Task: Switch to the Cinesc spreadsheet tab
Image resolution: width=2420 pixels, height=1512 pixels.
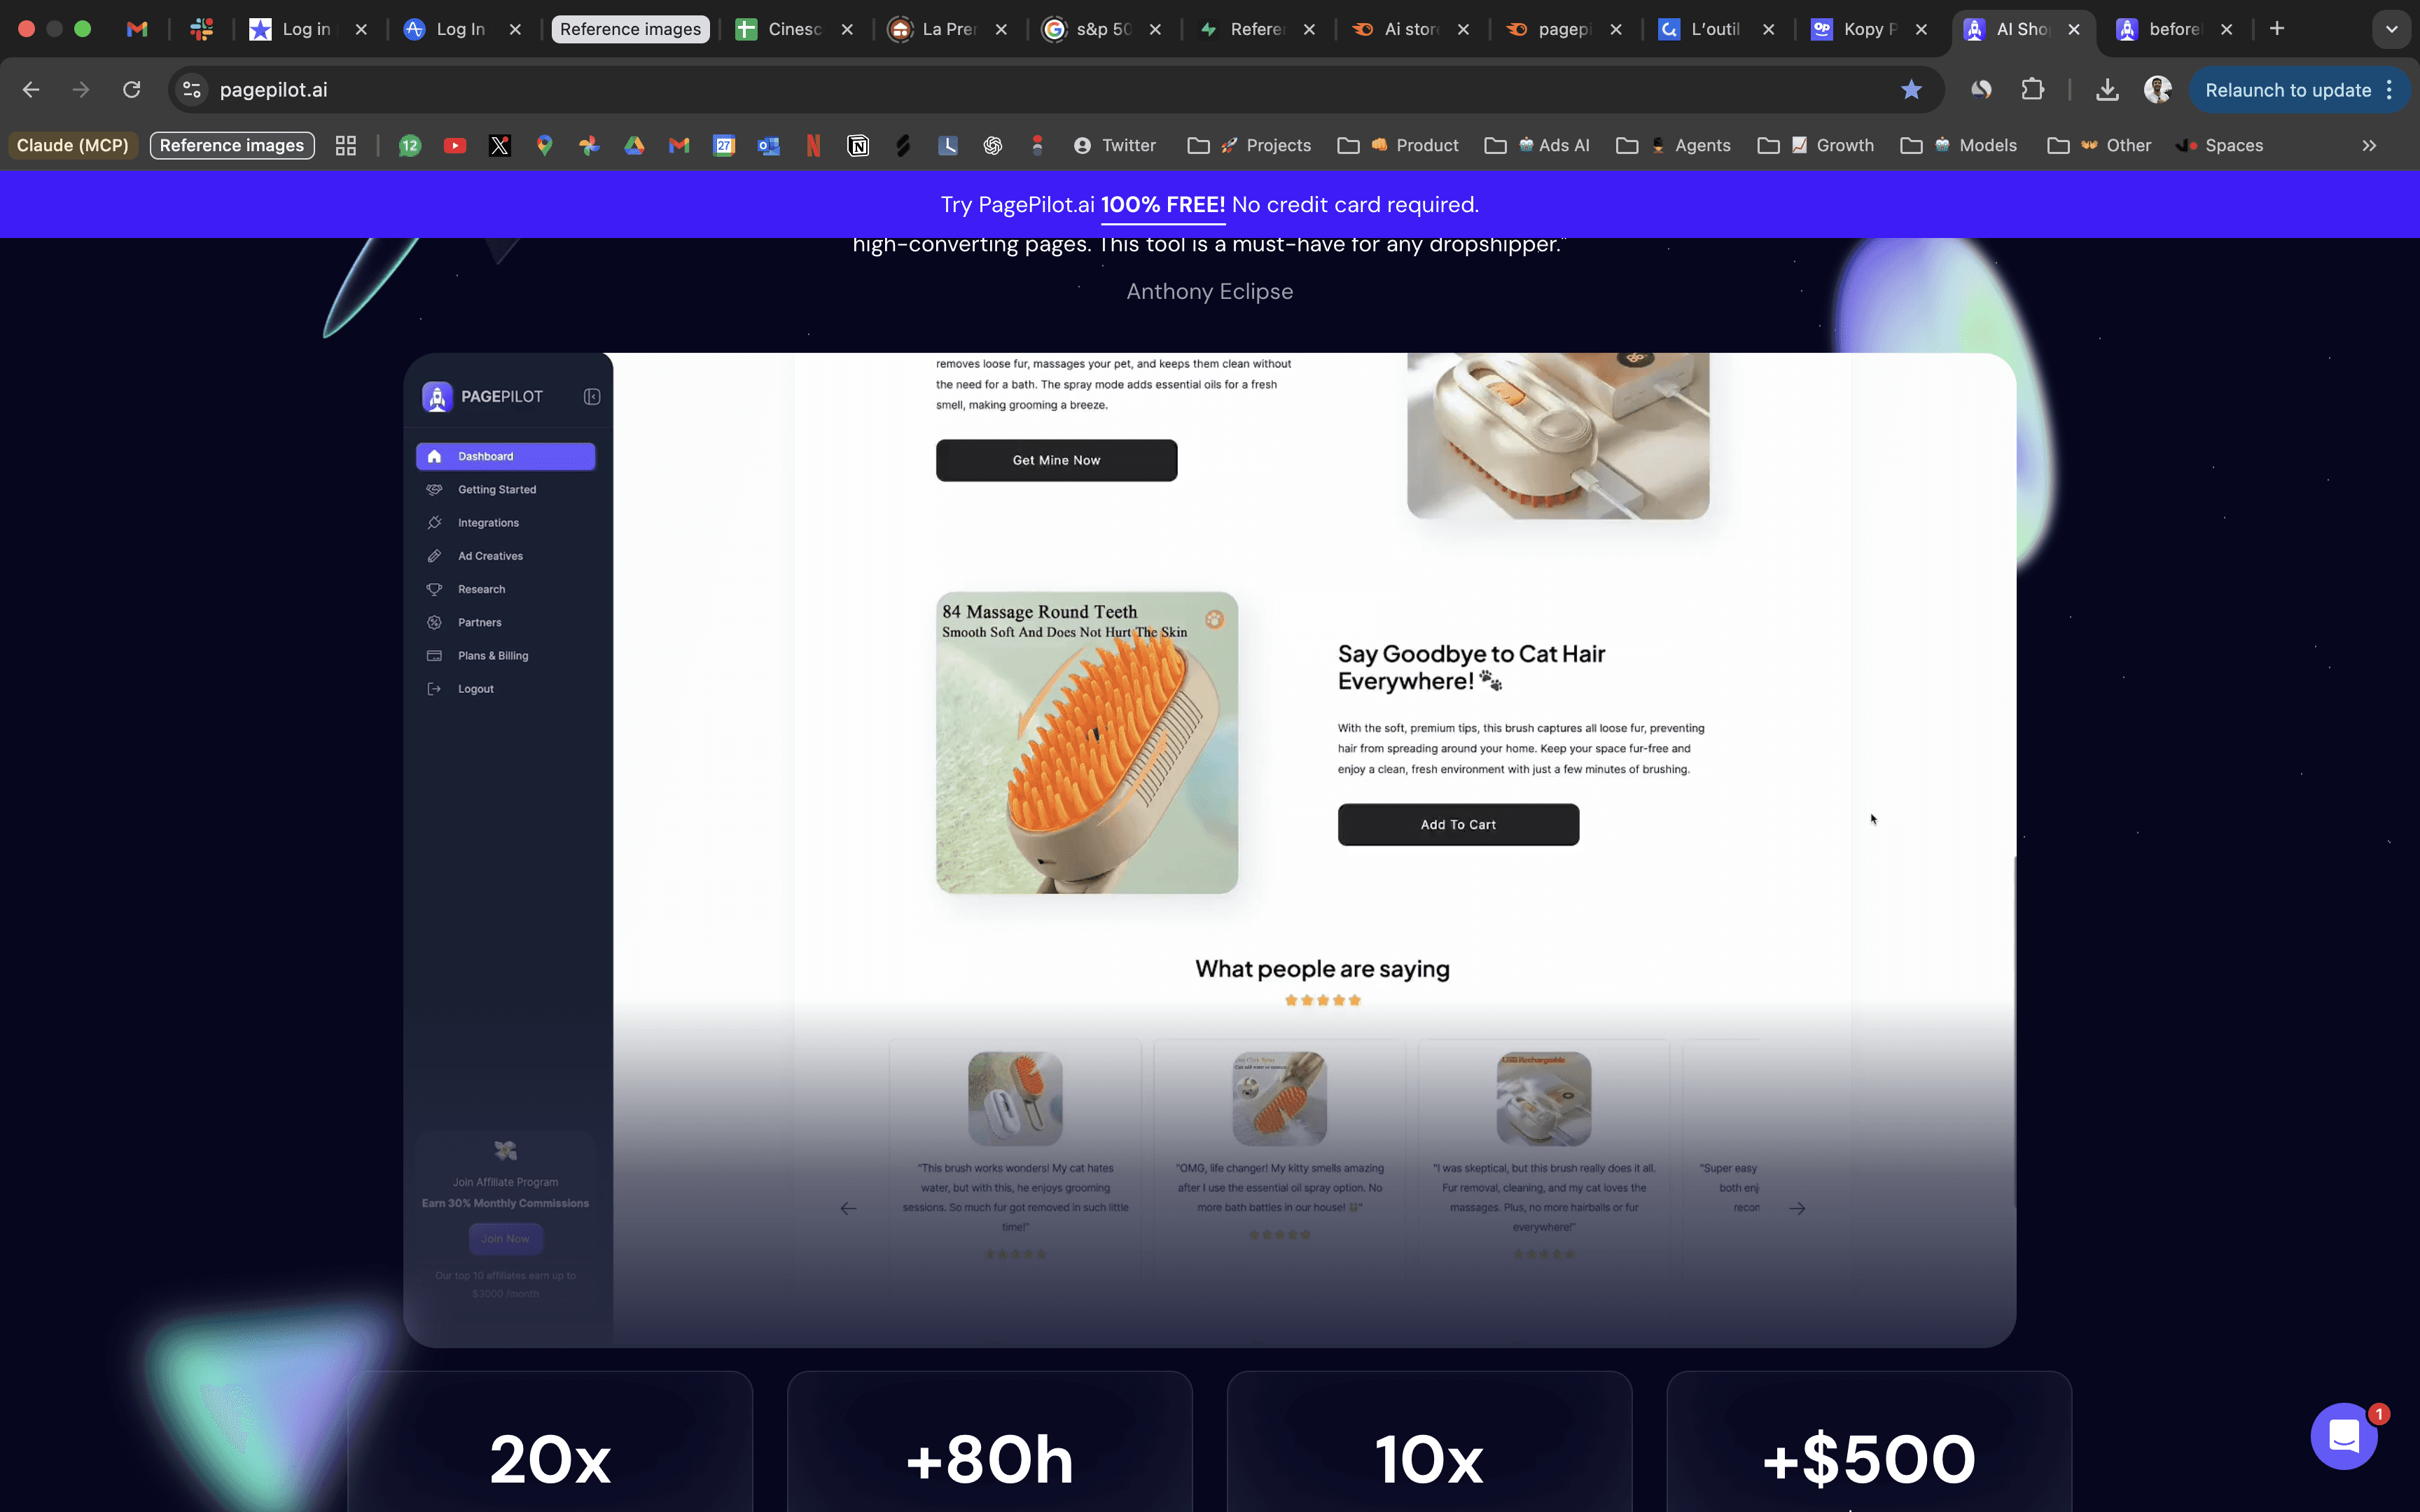Action: [x=794, y=29]
